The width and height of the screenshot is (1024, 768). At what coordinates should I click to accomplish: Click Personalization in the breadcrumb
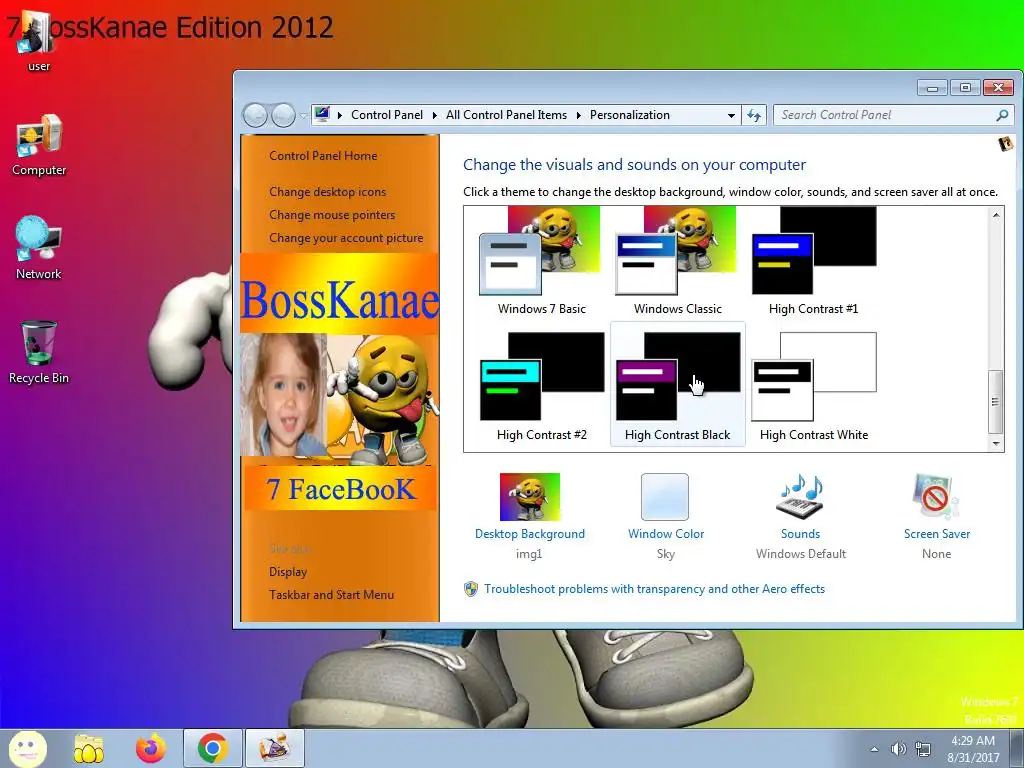[x=630, y=115]
